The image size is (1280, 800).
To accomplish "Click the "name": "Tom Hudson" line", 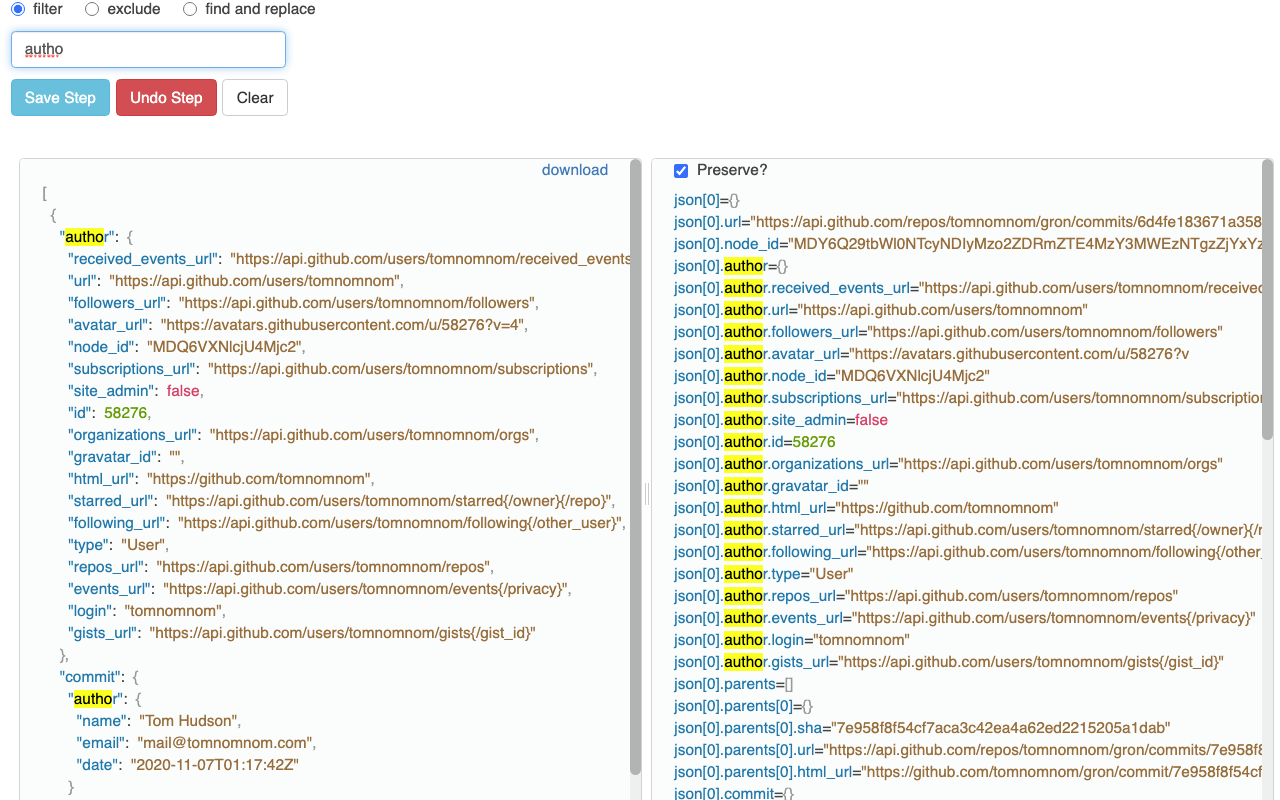I will coord(158,721).
